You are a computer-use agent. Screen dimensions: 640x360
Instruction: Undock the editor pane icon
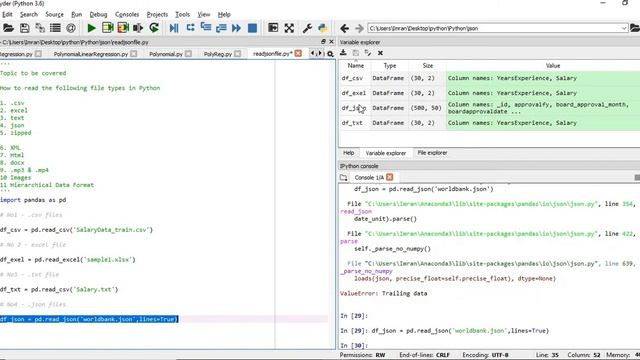[x=323, y=42]
